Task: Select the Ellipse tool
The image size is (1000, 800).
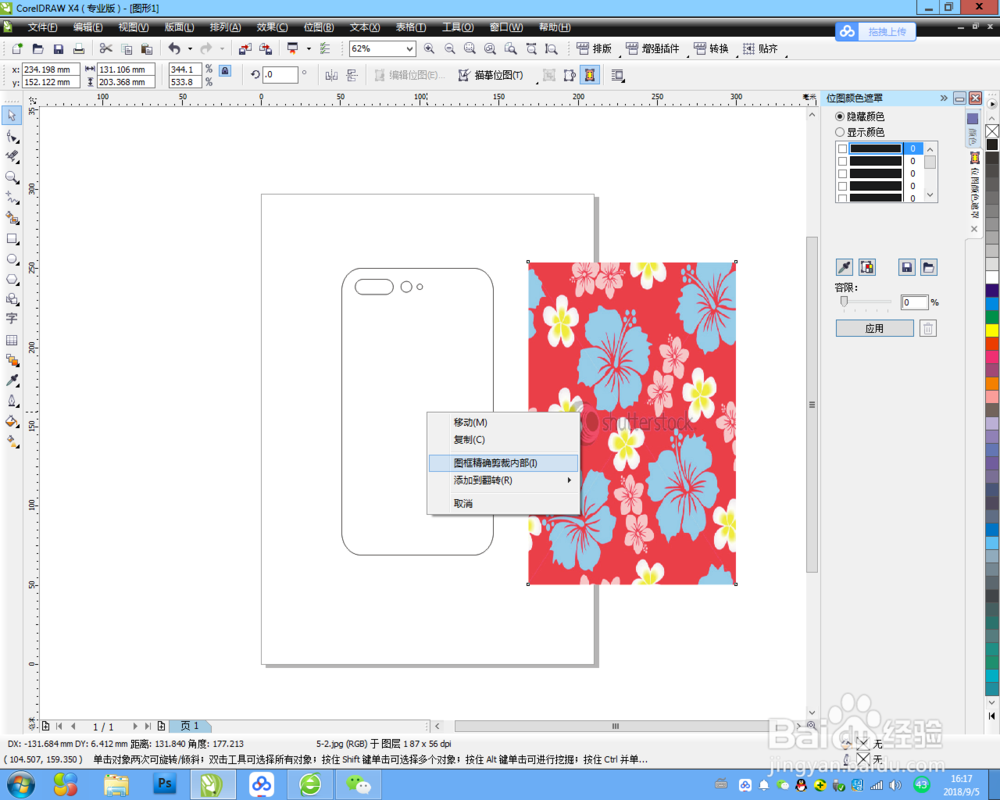Action: [x=12, y=259]
